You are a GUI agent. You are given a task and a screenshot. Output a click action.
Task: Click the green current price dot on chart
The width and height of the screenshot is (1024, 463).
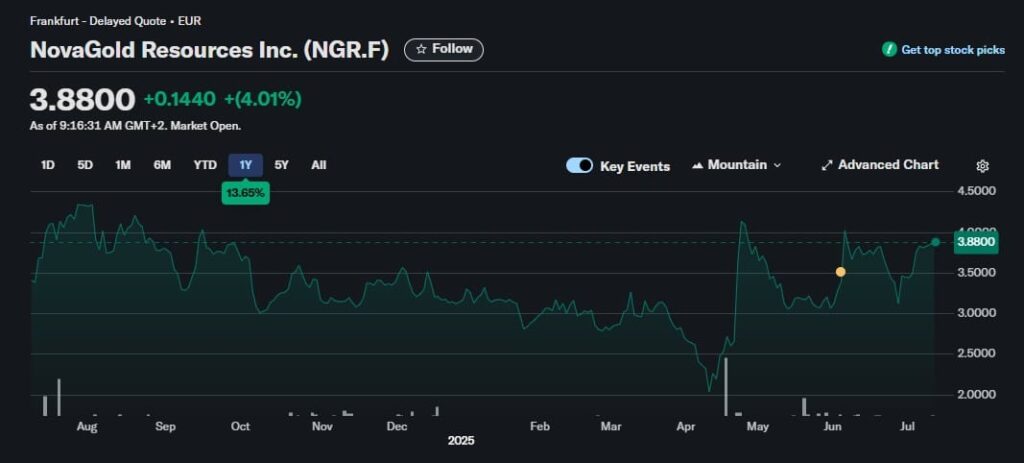[x=936, y=242]
